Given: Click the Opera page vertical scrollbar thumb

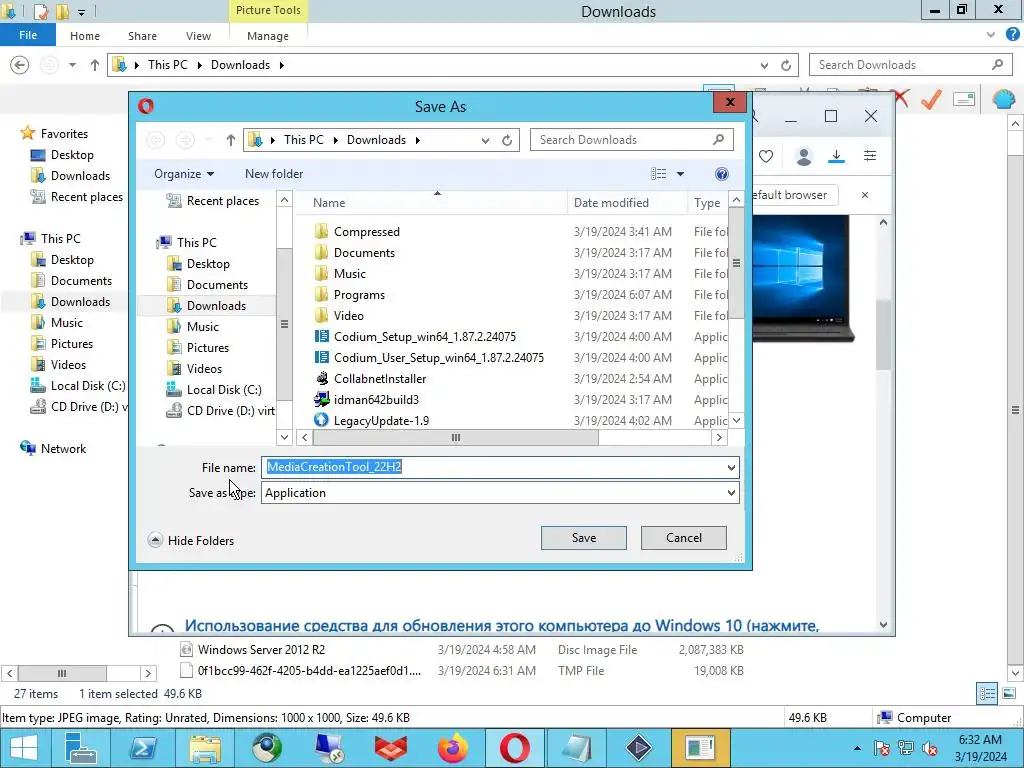Looking at the screenshot, I should coord(883,334).
